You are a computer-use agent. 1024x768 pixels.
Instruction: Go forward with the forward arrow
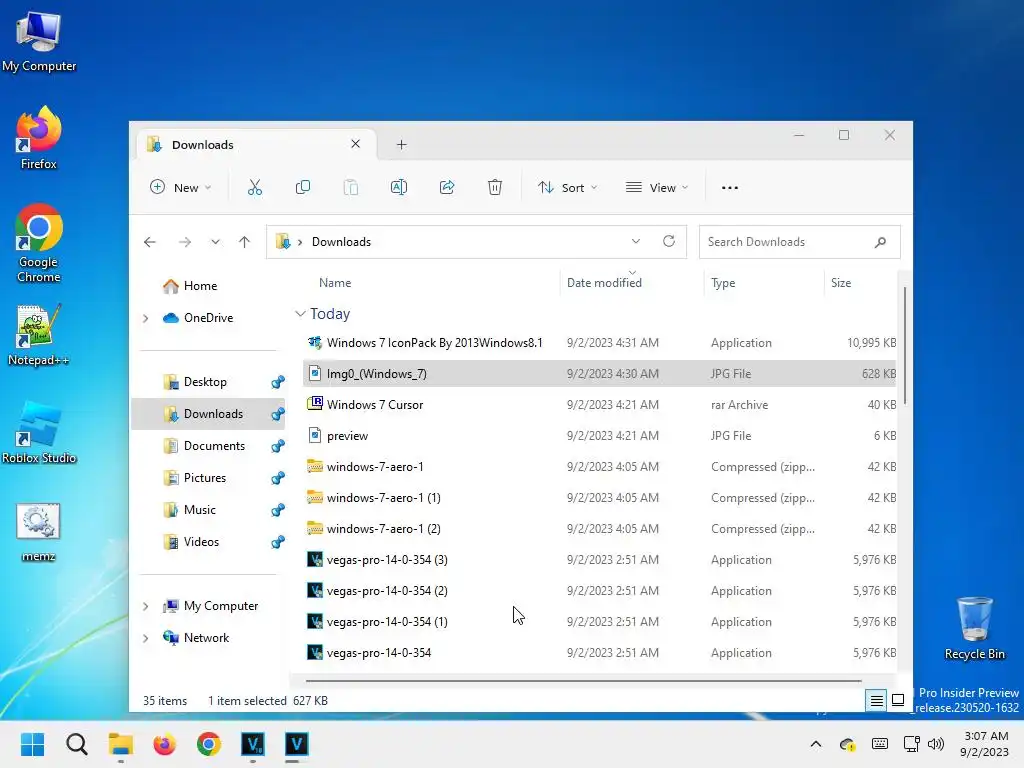pos(185,242)
